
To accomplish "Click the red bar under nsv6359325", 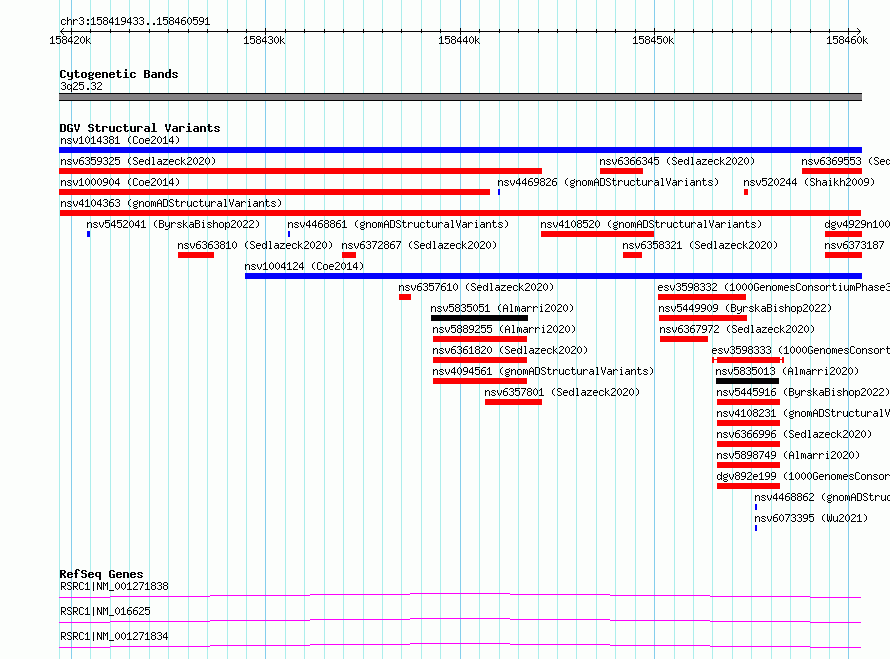I will [300, 171].
